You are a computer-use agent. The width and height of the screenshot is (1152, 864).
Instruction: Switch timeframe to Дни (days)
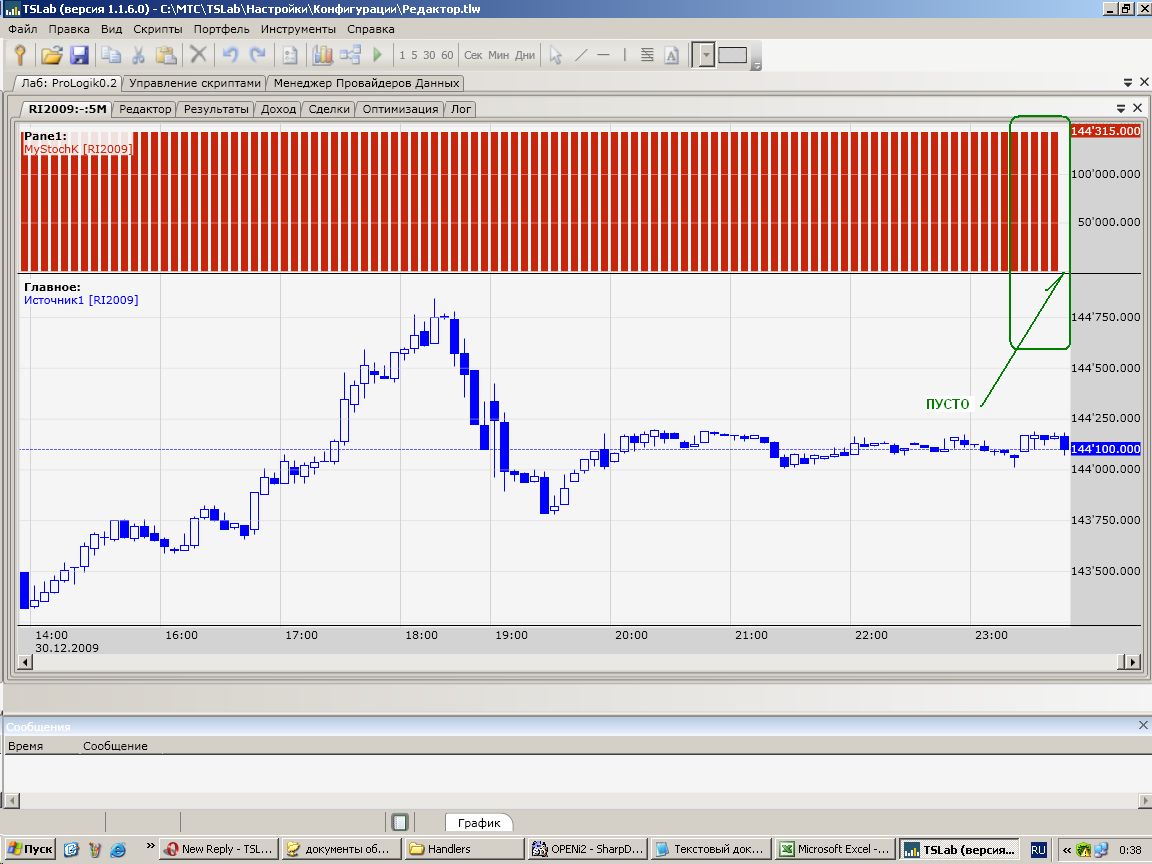coord(525,55)
